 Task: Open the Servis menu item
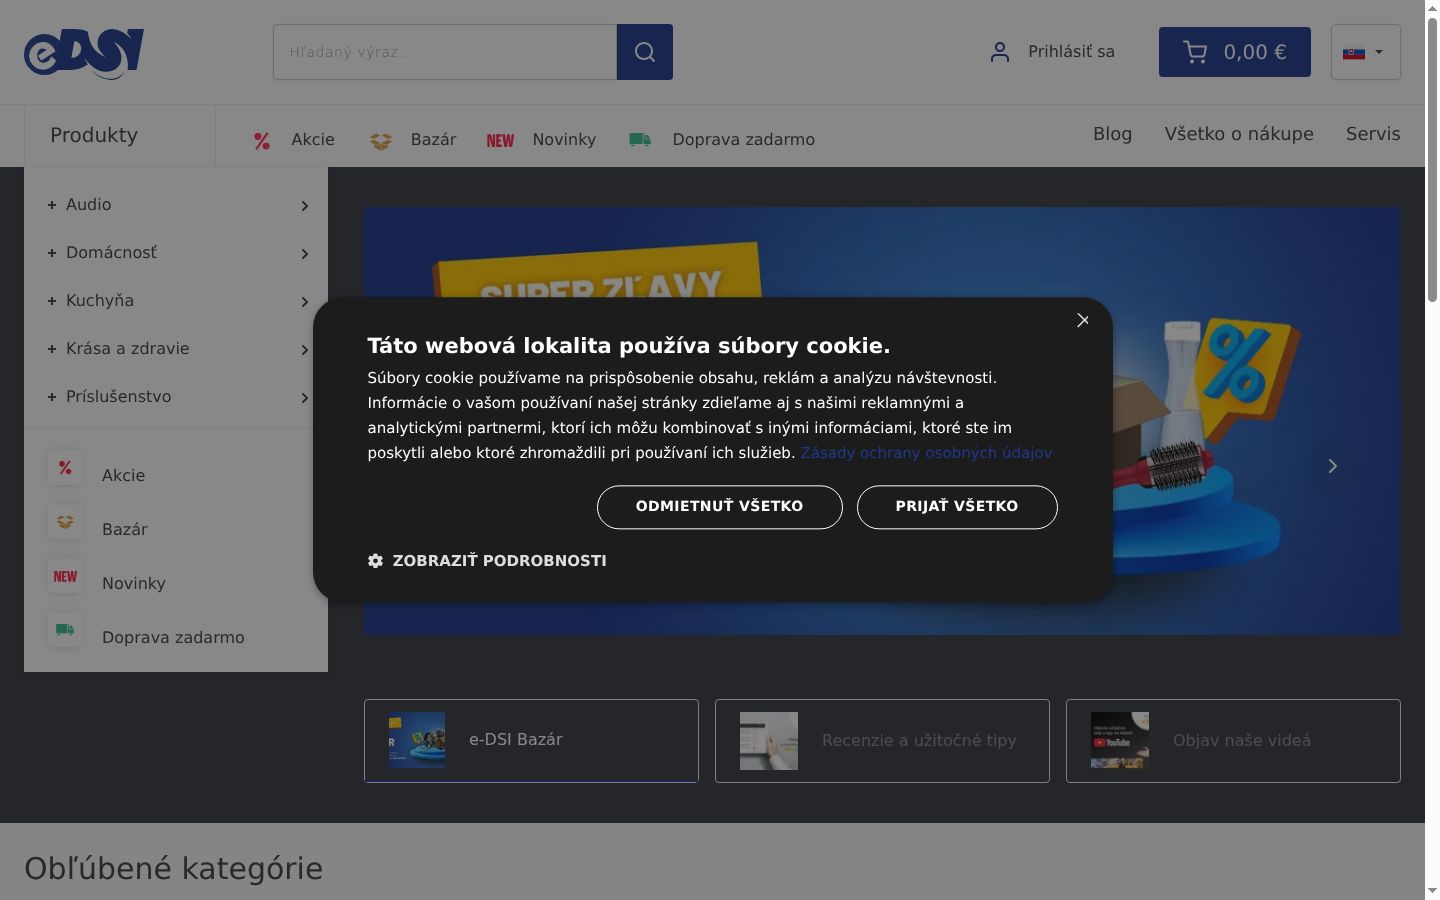(x=1373, y=134)
